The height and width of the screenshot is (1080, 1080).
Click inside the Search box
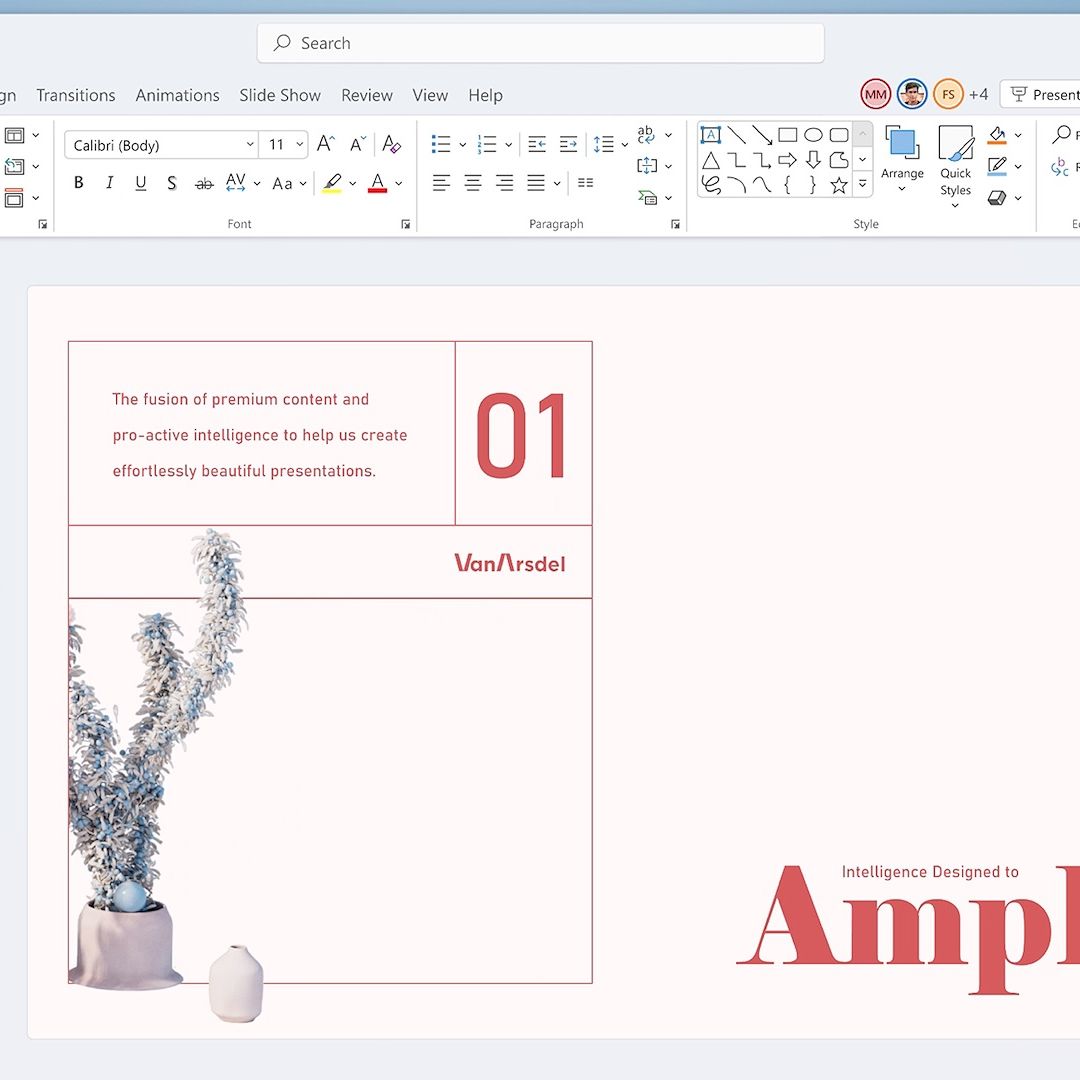coord(540,43)
